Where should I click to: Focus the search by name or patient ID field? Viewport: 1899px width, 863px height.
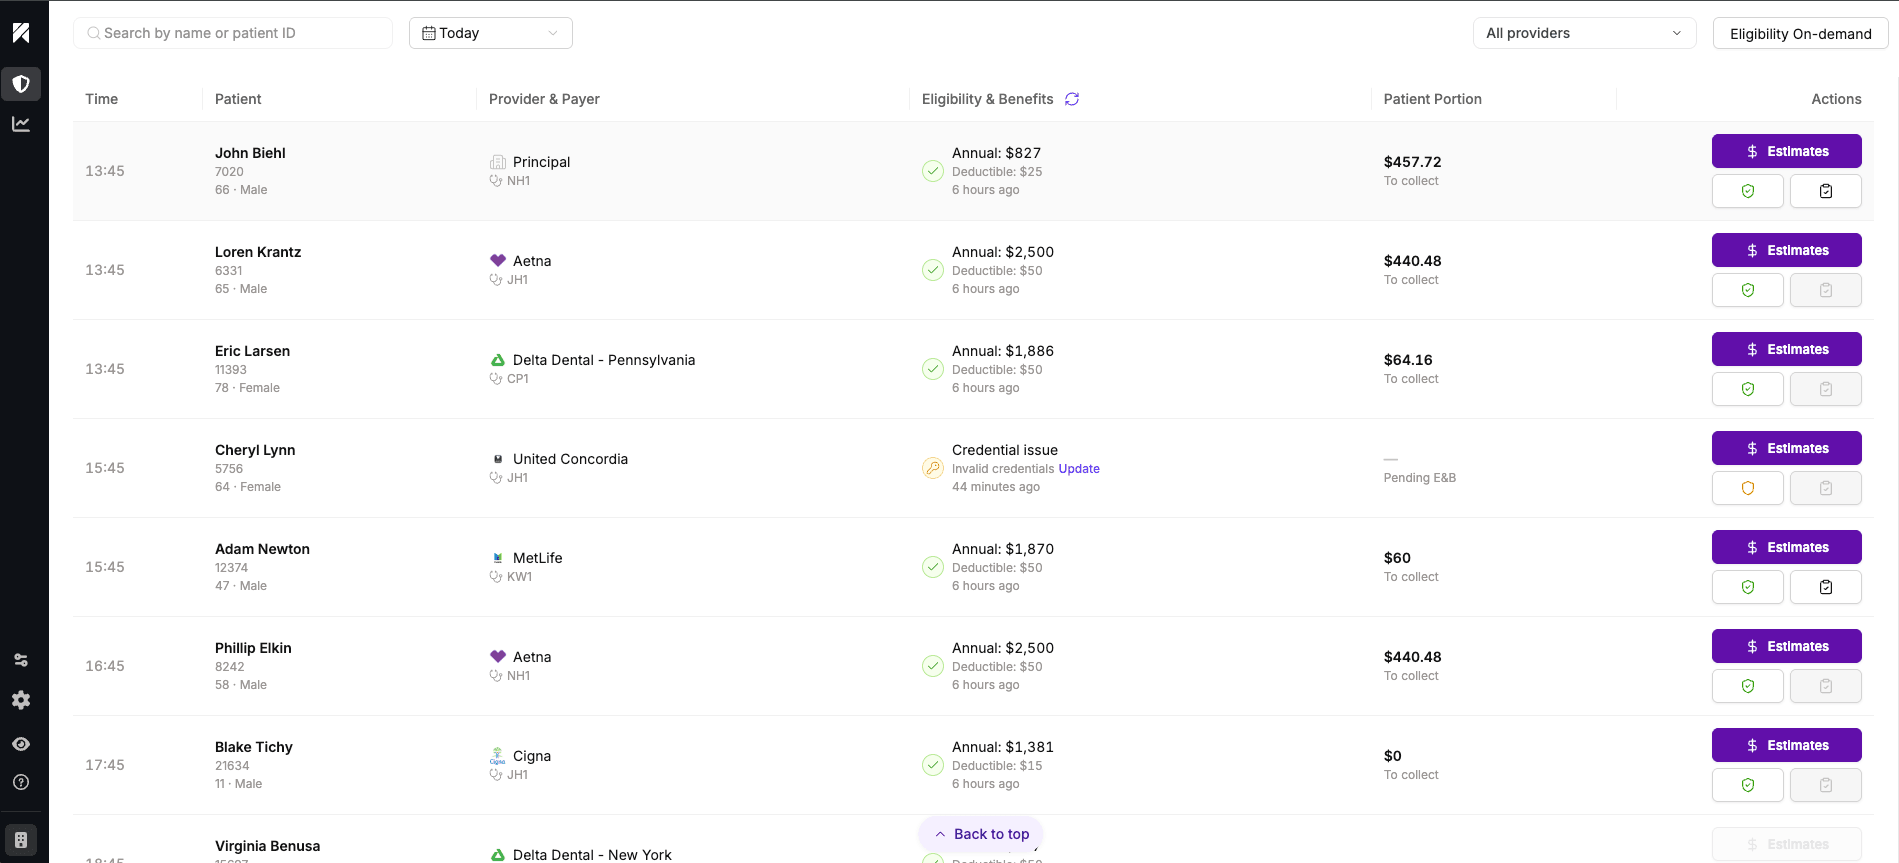(233, 33)
